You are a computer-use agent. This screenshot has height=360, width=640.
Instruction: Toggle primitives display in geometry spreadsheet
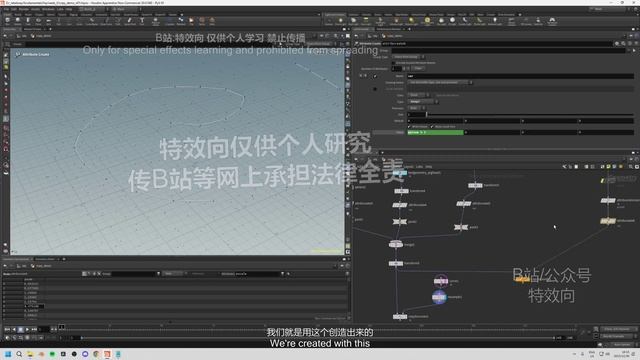pyautogui.click(x=94, y=273)
